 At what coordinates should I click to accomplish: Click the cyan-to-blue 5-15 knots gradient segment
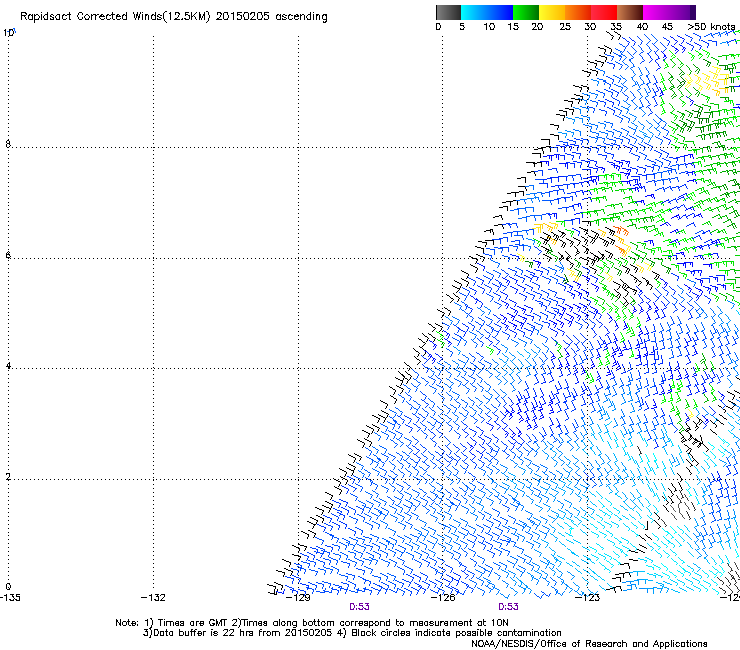tap(487, 12)
